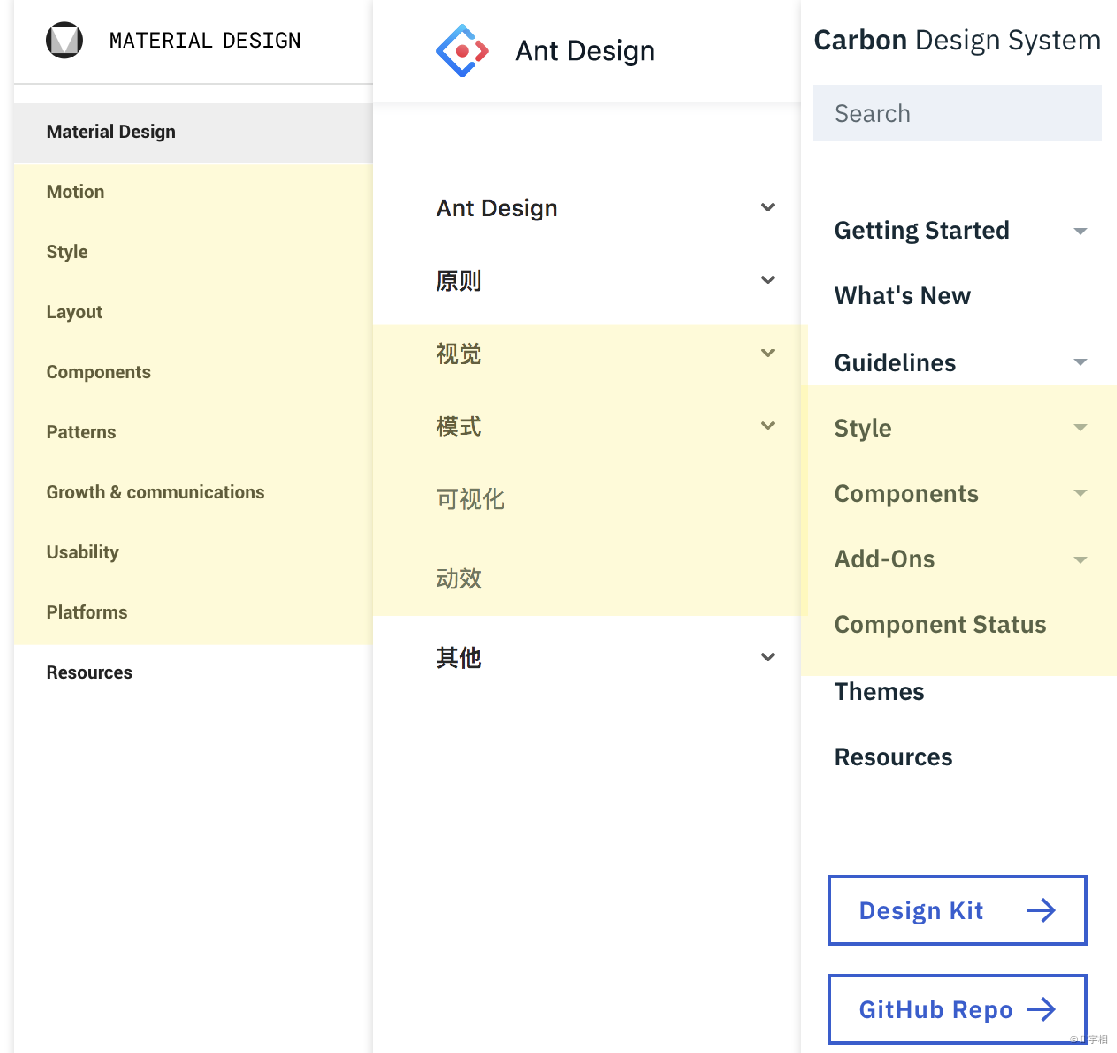This screenshot has height=1053, width=1117.
Task: Expand the 模式 section chevron
Action: coord(767,425)
